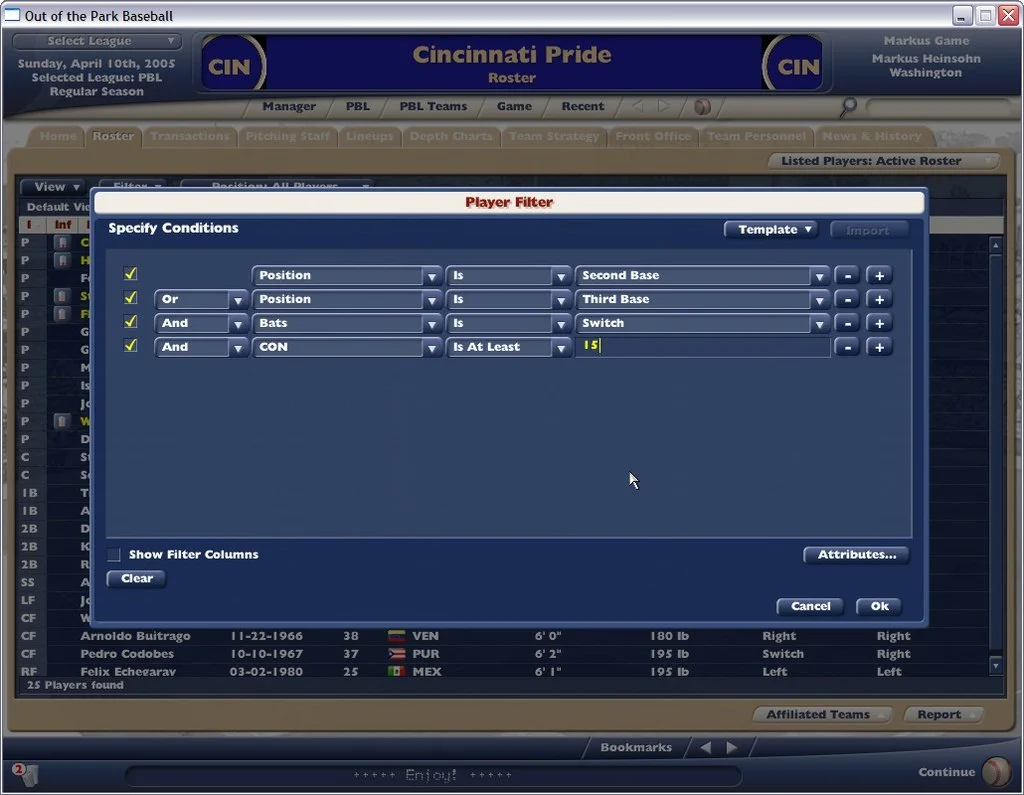Click the roster list vertical scrollbar
The height and width of the screenshot is (795, 1024).
pos(995,450)
